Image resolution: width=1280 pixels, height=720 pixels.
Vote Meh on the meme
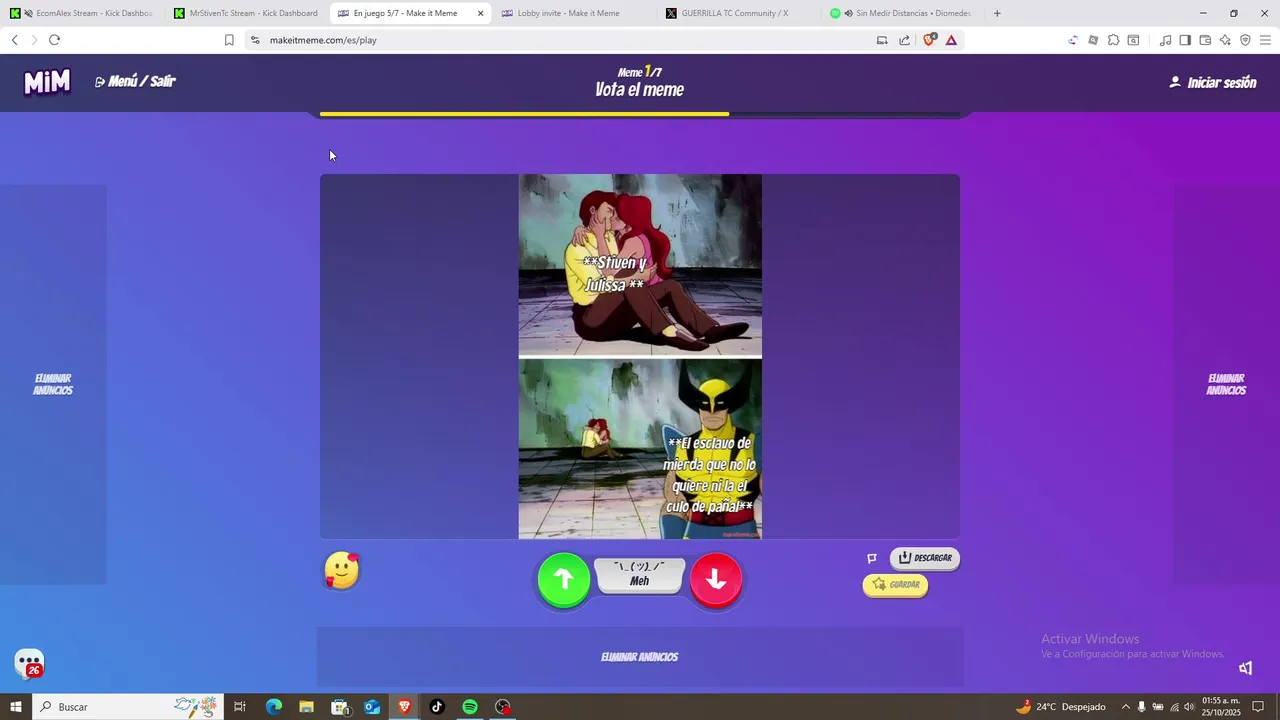click(640, 575)
